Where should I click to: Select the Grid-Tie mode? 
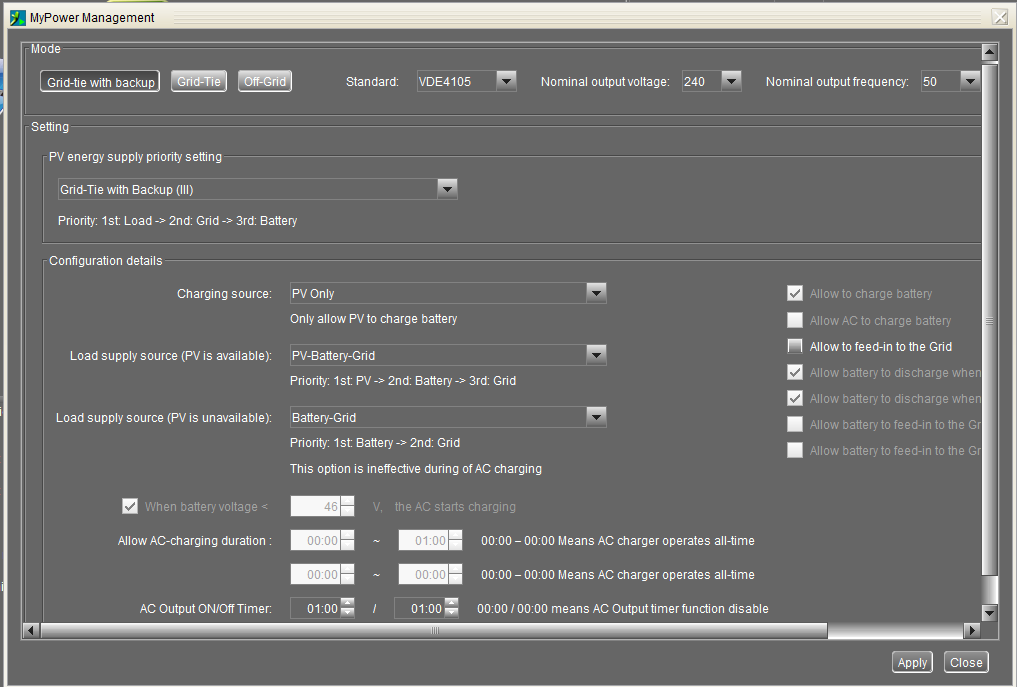click(199, 82)
